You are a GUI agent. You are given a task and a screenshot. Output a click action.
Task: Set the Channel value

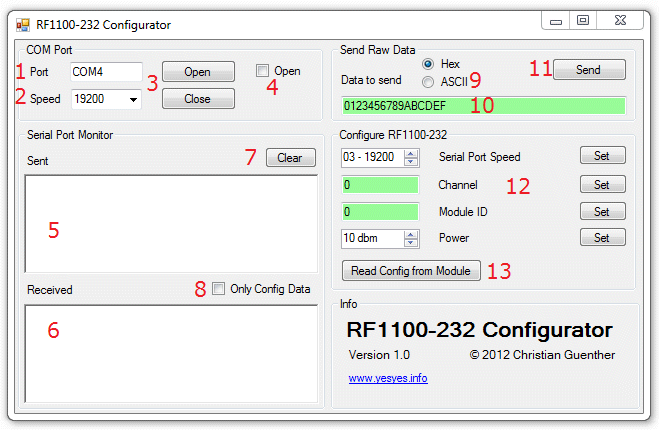tap(602, 185)
